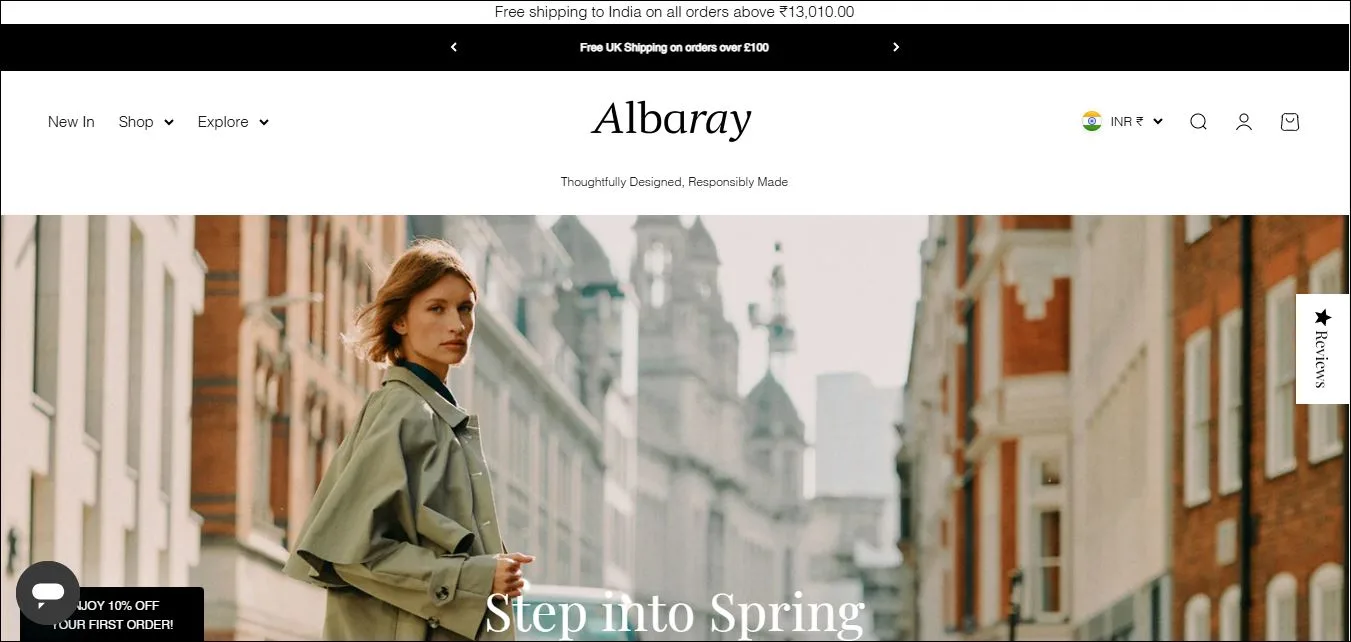Click the India flag icon
The height and width of the screenshot is (642, 1351).
coord(1092,121)
